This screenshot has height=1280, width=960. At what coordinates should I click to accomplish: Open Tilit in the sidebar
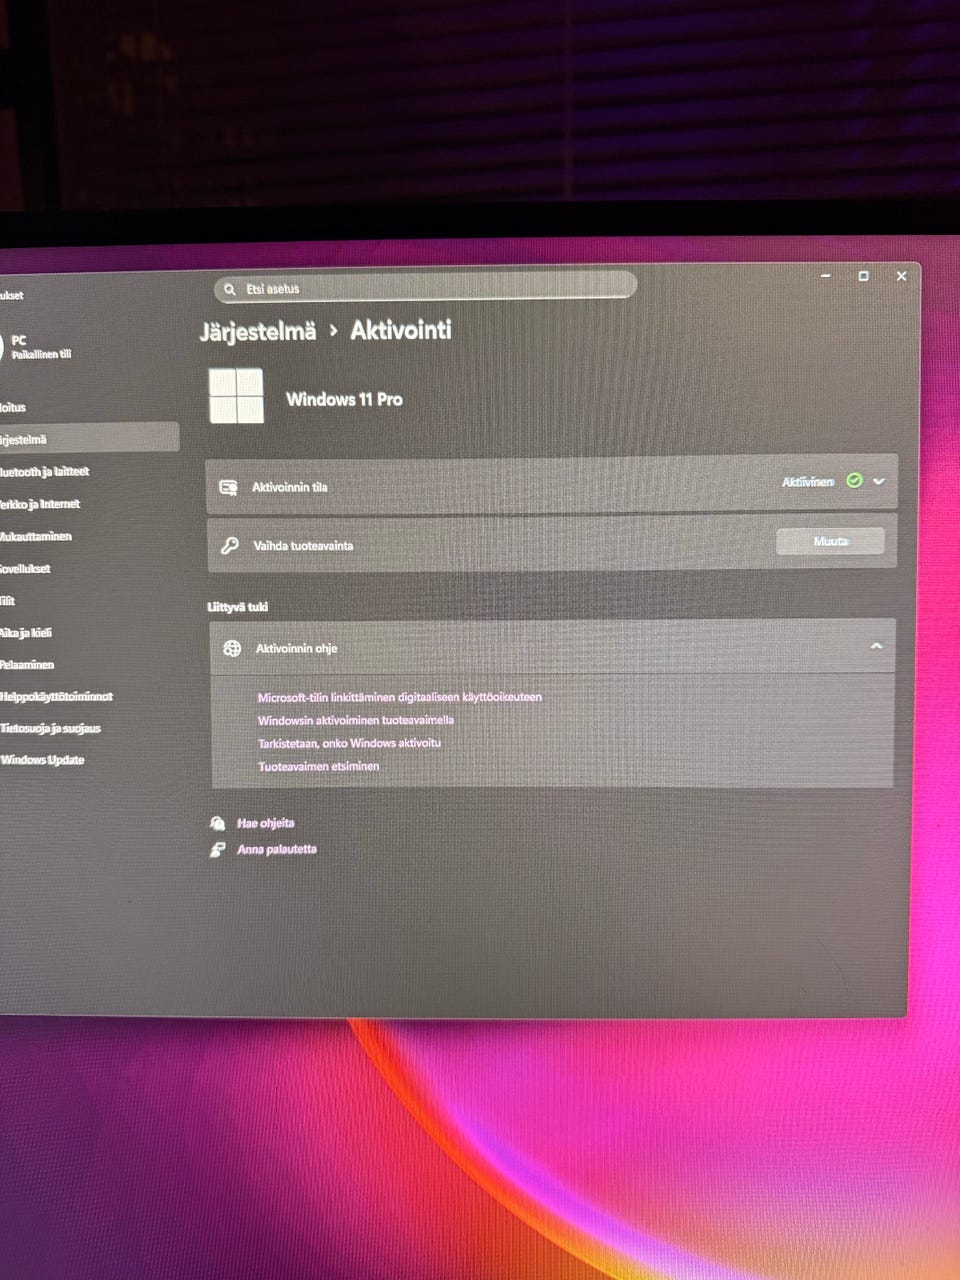pyautogui.click(x=8, y=600)
